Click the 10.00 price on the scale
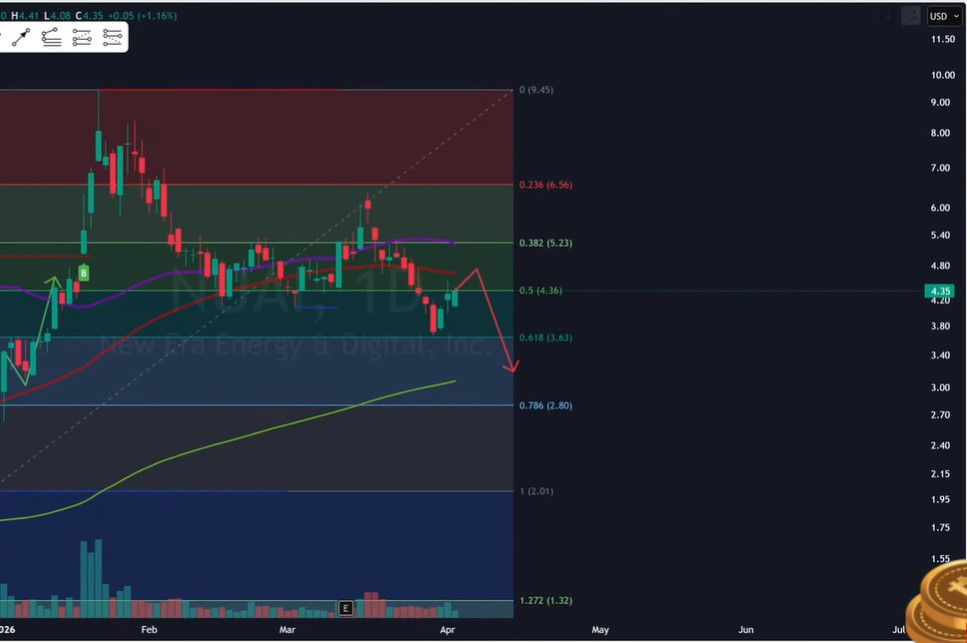The height and width of the screenshot is (643, 967). [942, 75]
